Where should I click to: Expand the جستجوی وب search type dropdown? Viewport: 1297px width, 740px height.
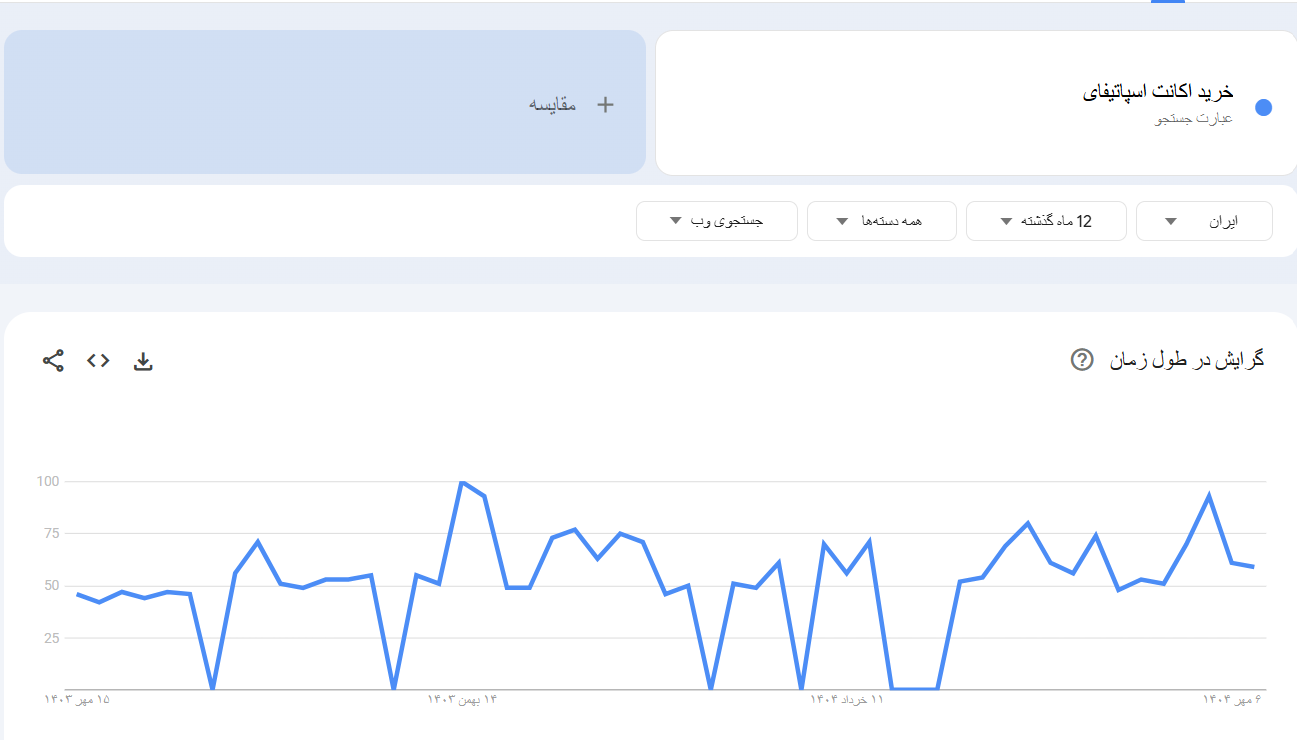(x=716, y=221)
